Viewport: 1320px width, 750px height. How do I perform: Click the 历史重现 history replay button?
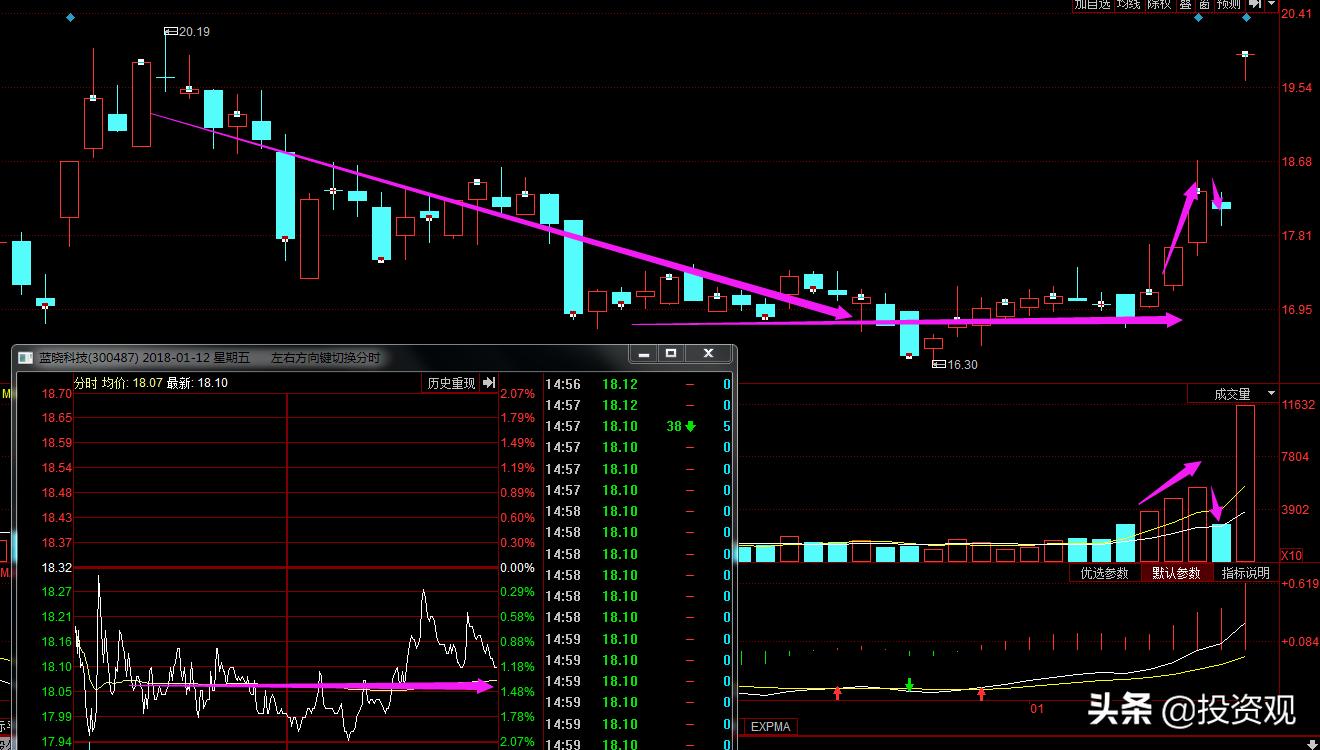(x=451, y=383)
